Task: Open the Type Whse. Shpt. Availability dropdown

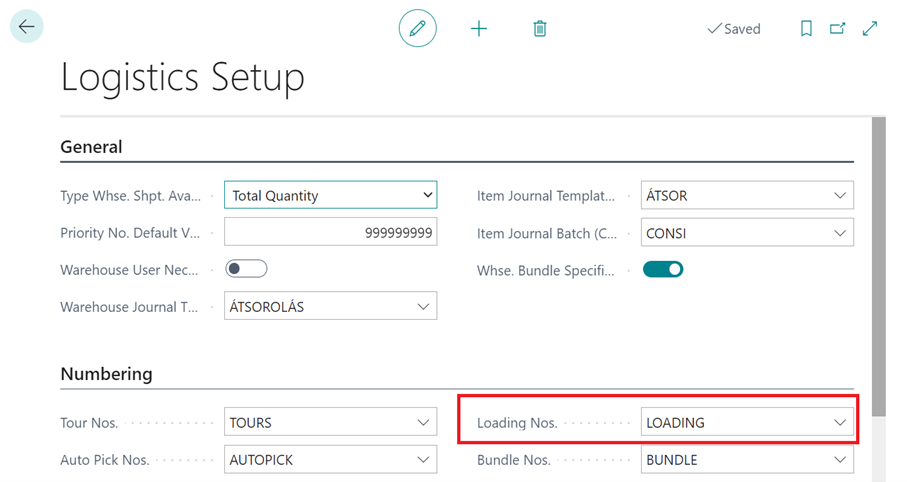Action: pos(427,196)
